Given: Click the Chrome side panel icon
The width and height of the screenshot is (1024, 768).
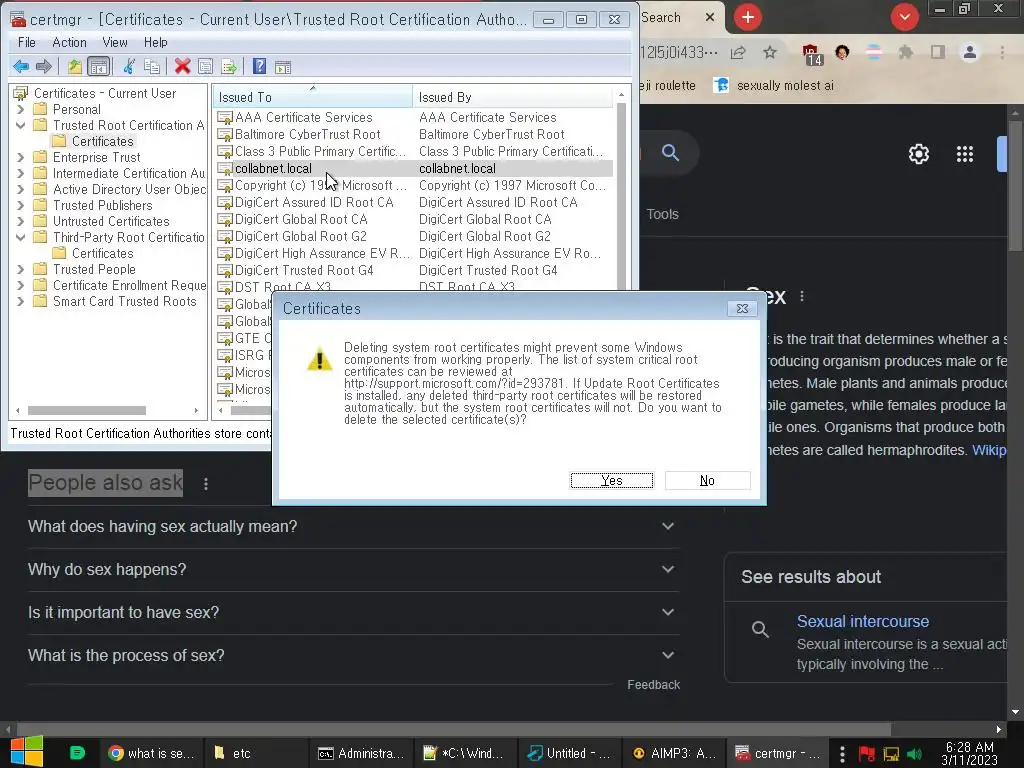Looking at the screenshot, I should (x=938, y=52).
